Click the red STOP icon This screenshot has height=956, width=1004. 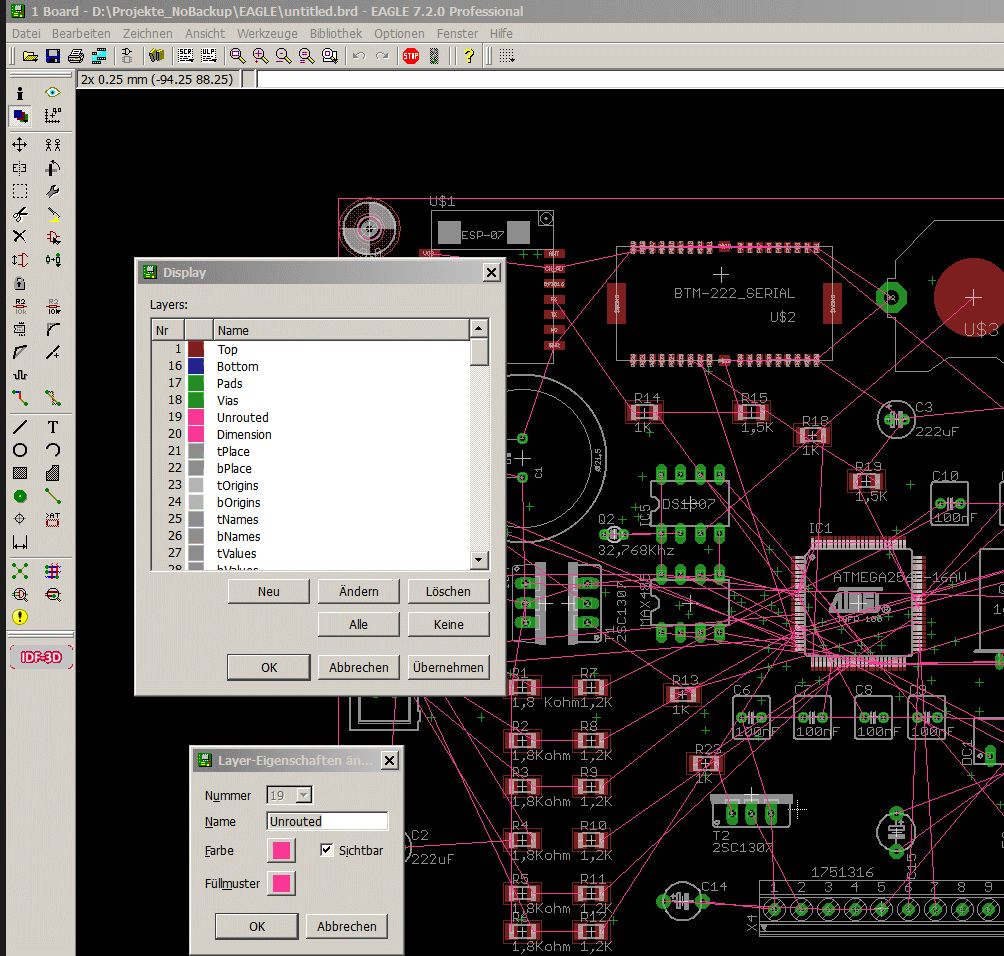(410, 56)
